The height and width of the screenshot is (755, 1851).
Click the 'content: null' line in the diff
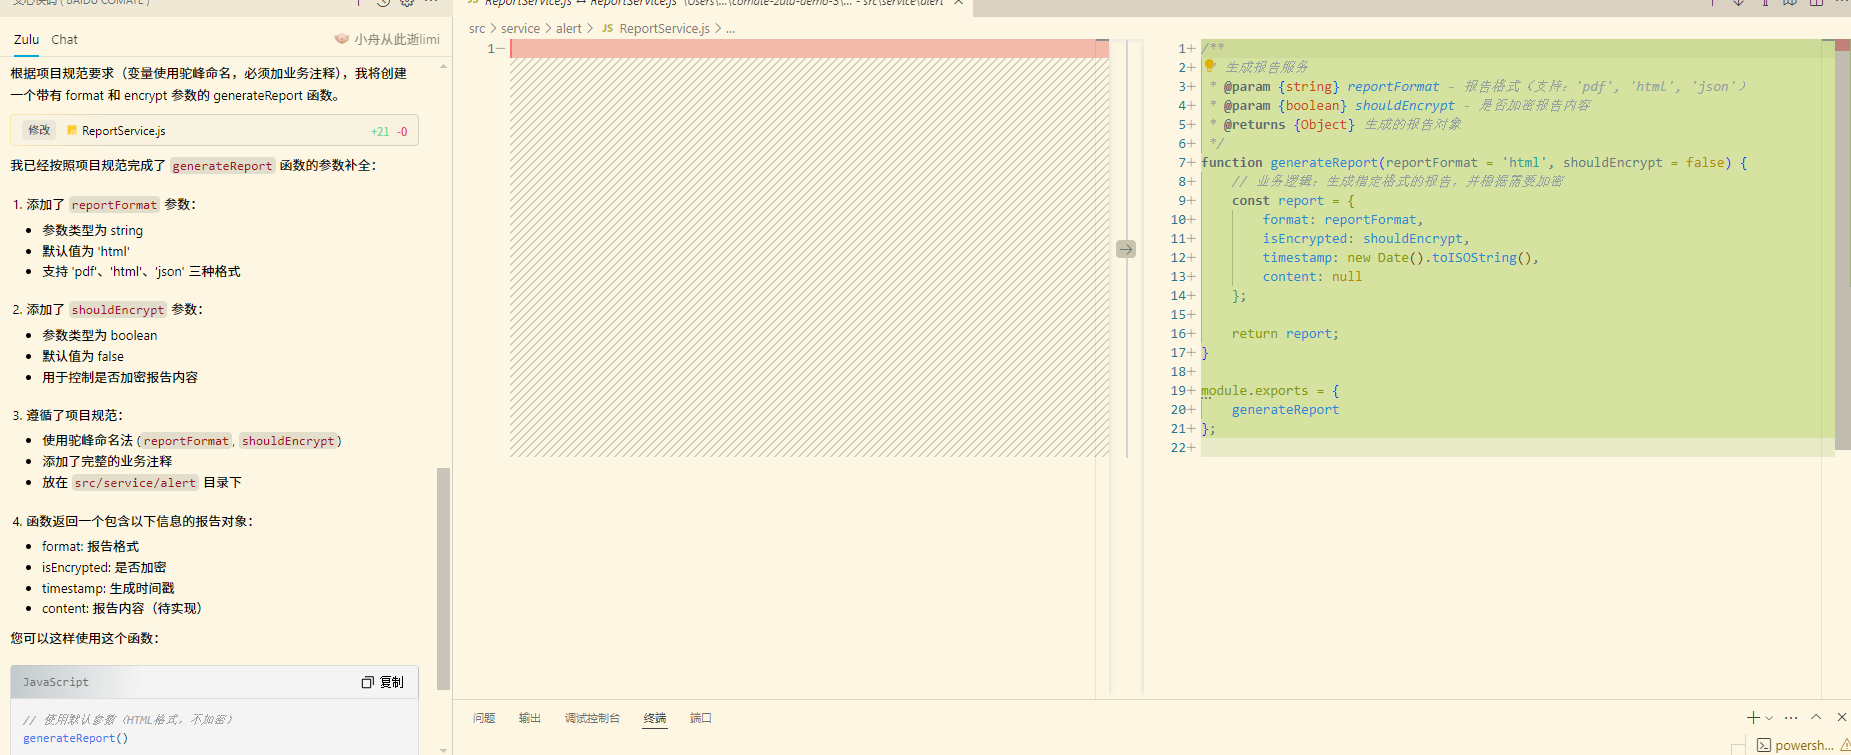pos(1312,276)
